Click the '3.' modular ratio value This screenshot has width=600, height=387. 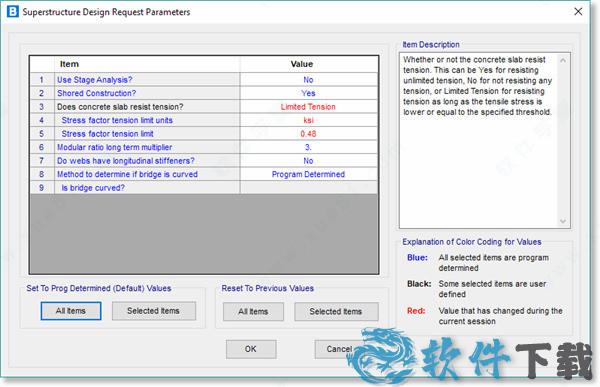309,147
